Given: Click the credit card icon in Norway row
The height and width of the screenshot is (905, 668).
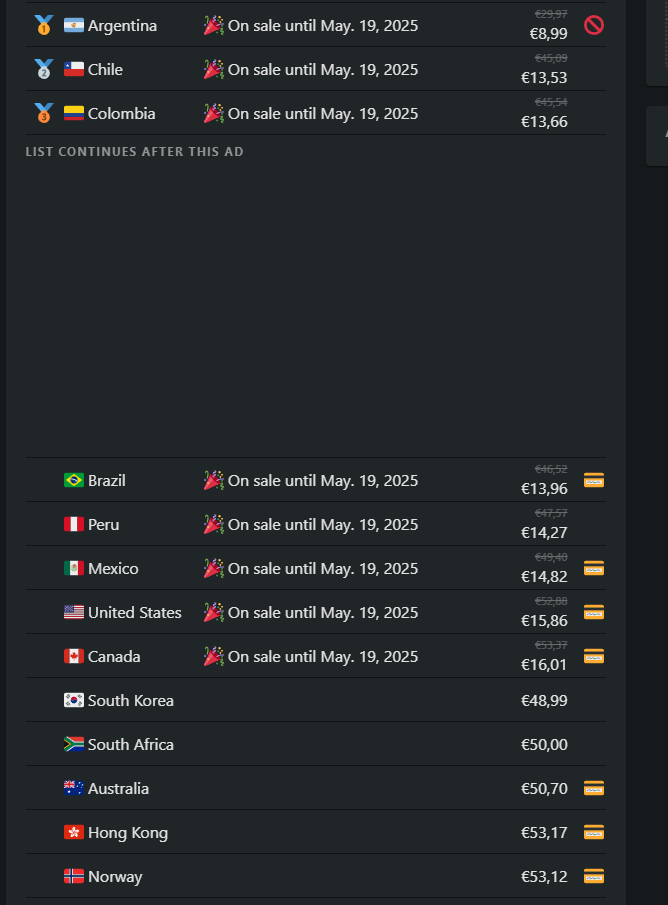Looking at the screenshot, I should [x=594, y=876].
